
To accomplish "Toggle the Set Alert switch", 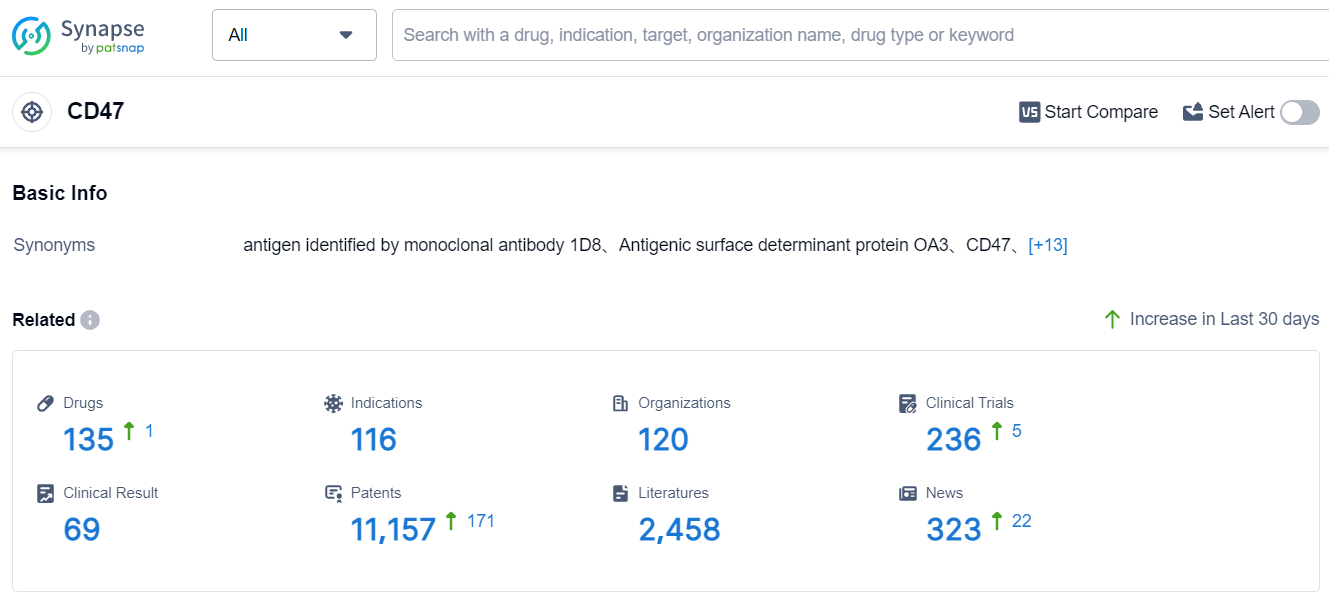I will point(1300,112).
